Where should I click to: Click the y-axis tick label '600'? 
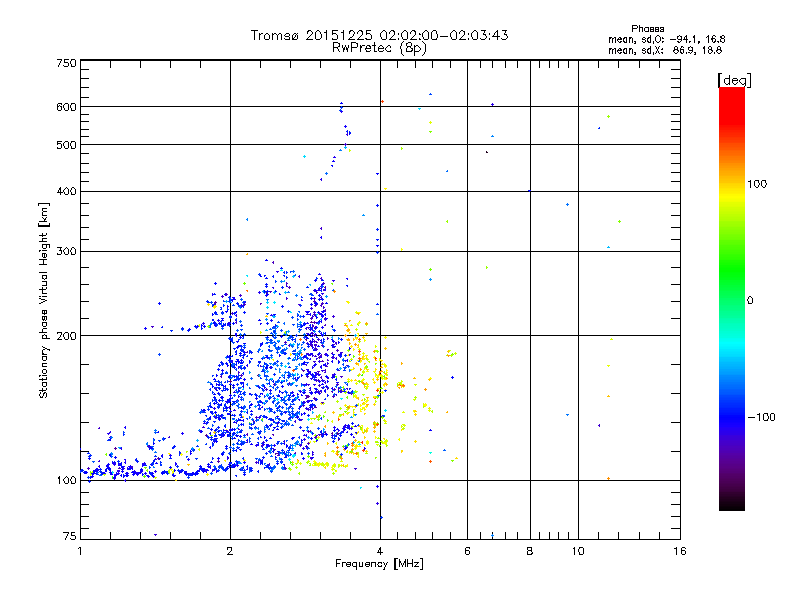[x=67, y=107]
